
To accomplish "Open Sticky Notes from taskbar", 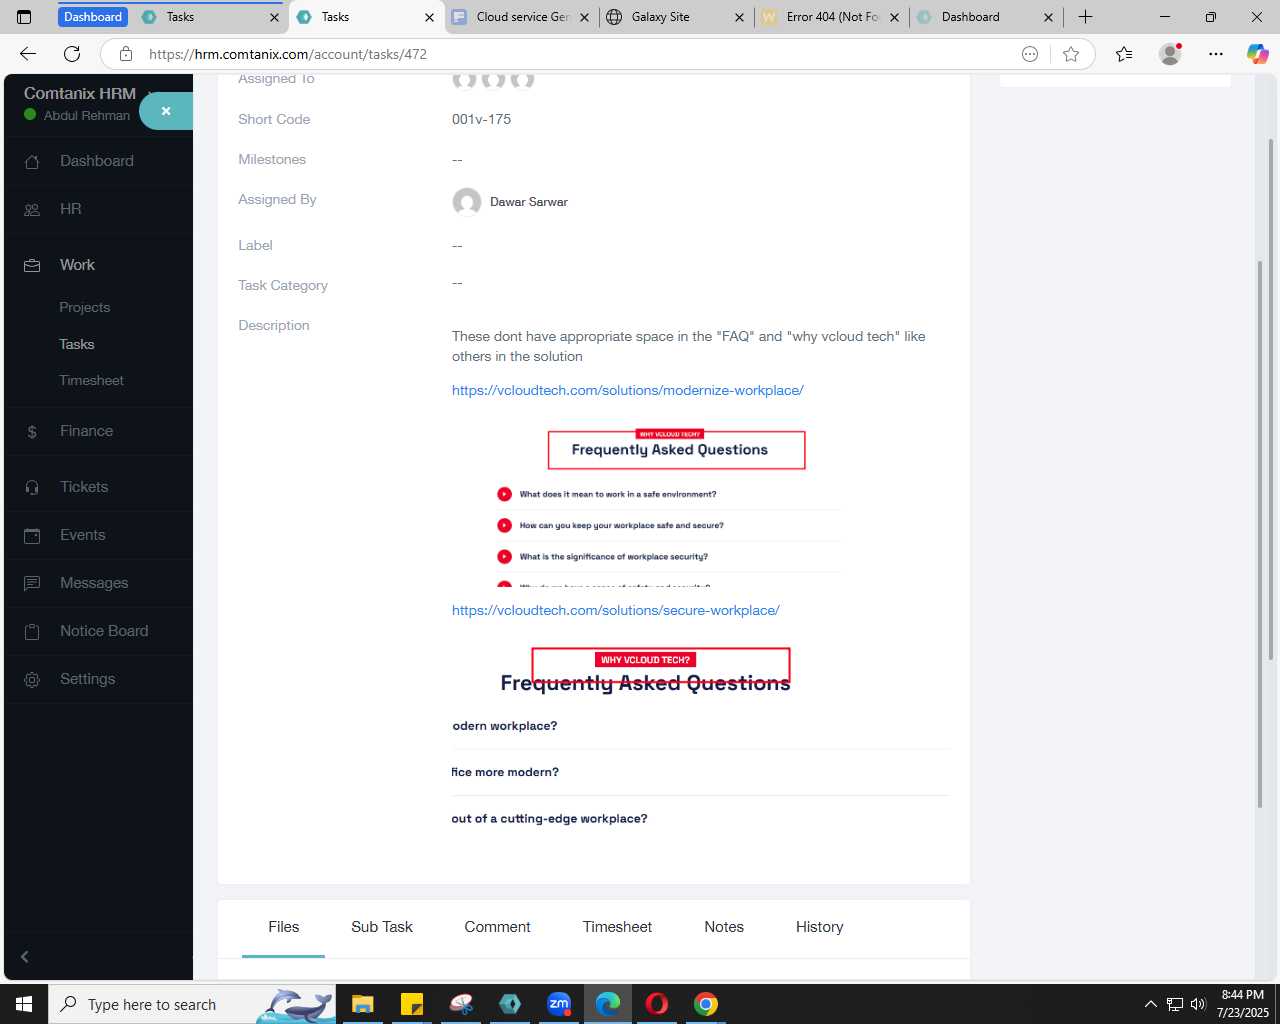I will (x=411, y=1004).
